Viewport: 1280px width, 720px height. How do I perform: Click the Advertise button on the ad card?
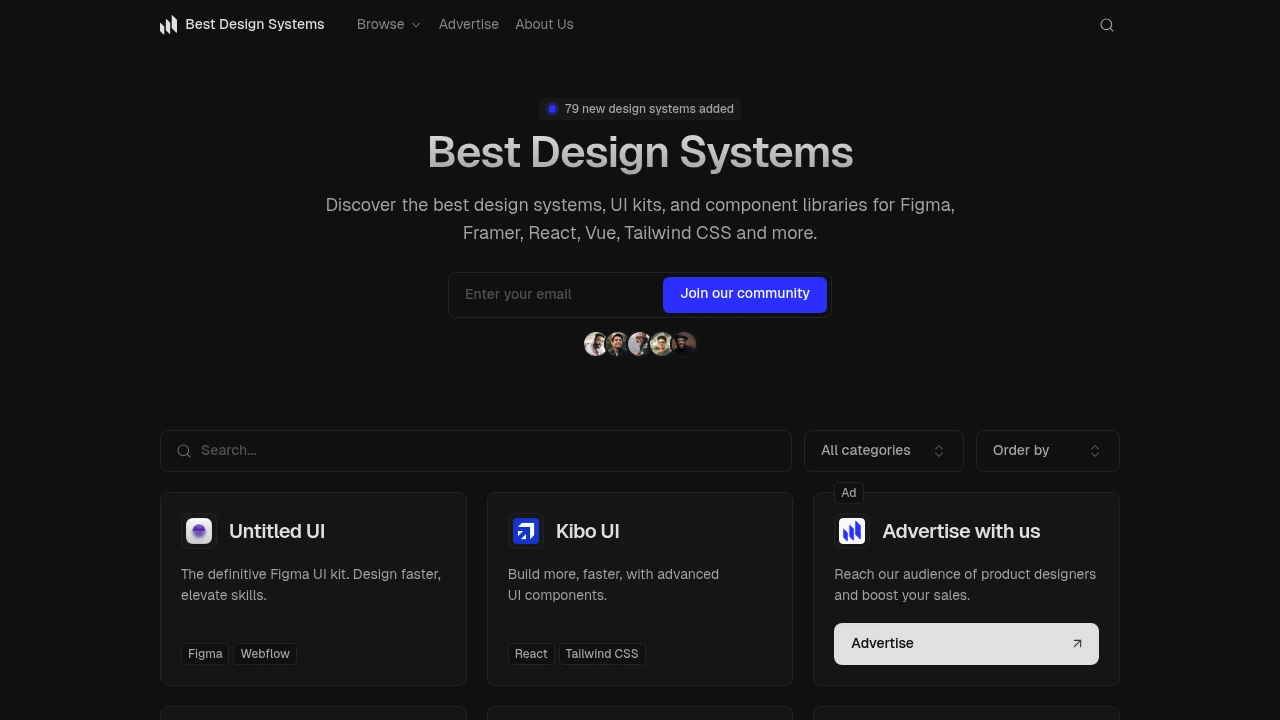tap(966, 643)
